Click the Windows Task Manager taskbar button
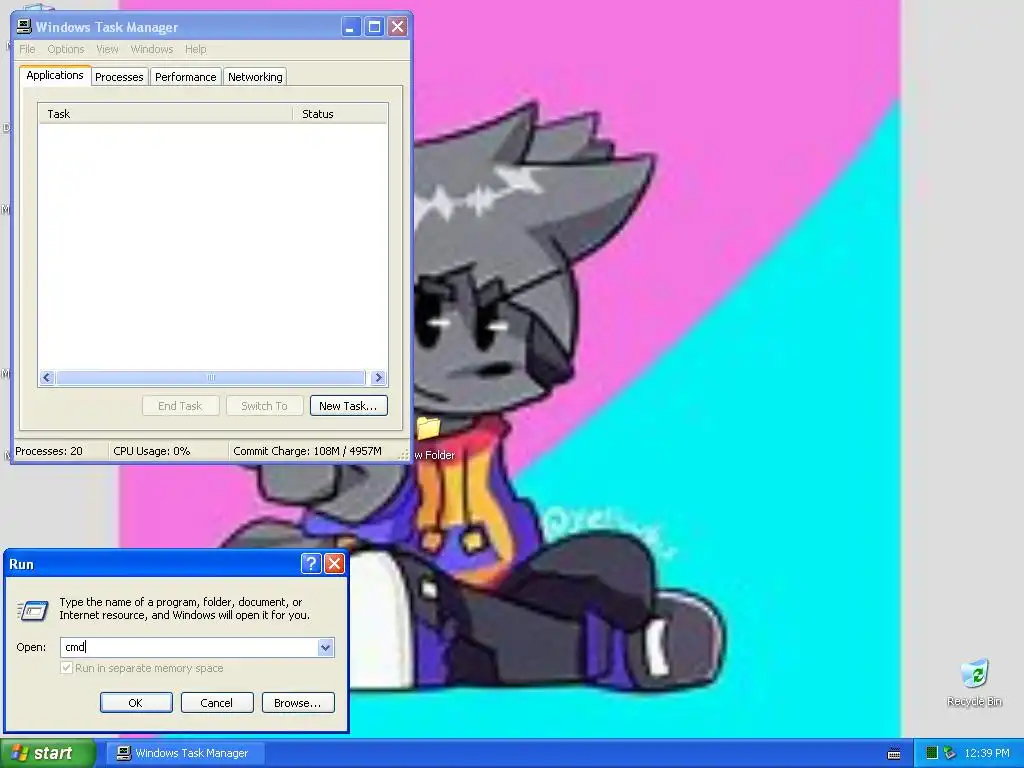The height and width of the screenshot is (768, 1024). click(x=186, y=753)
